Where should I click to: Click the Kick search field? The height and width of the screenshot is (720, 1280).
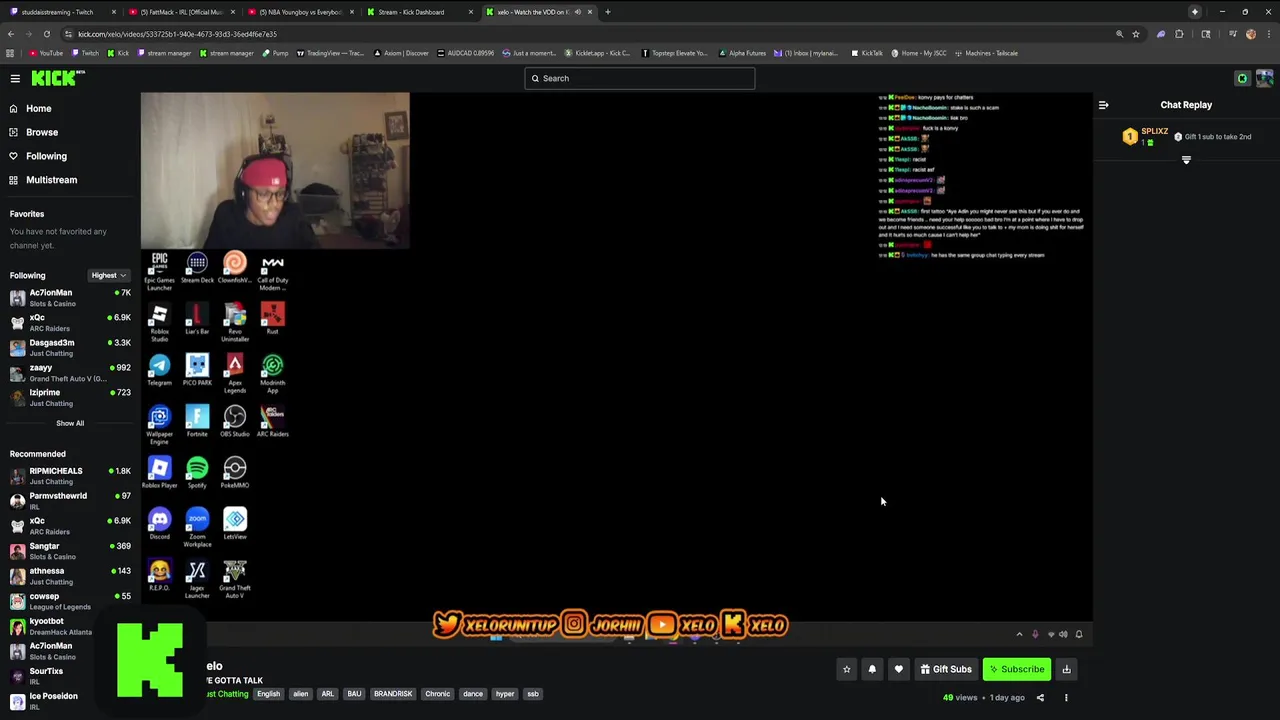click(640, 78)
